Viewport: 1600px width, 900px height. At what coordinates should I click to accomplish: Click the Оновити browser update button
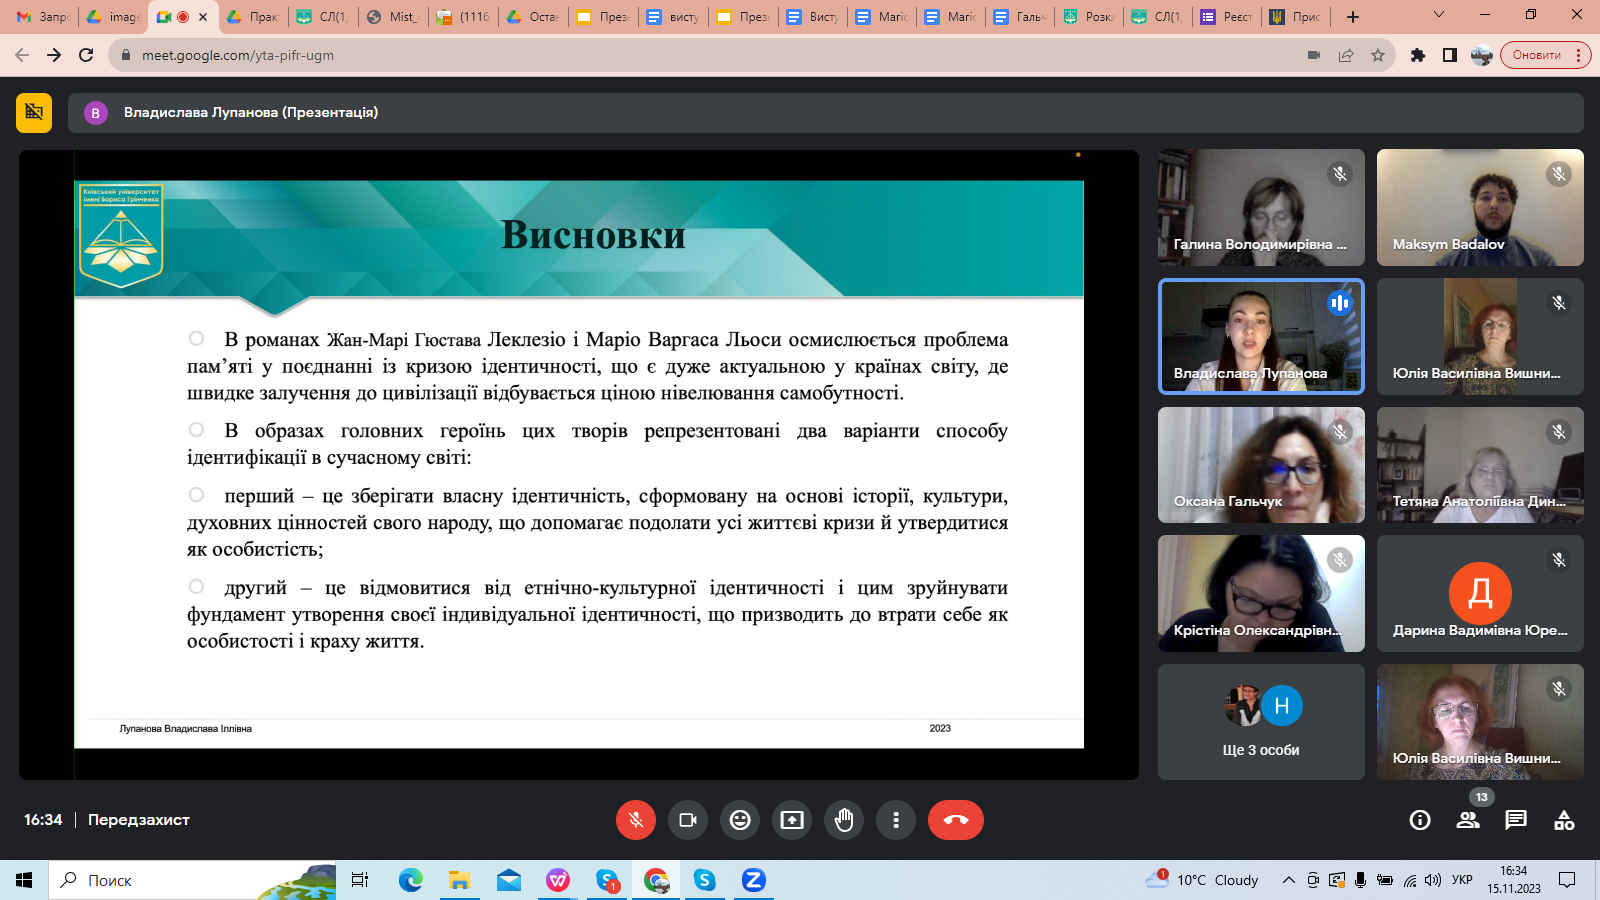[1537, 55]
